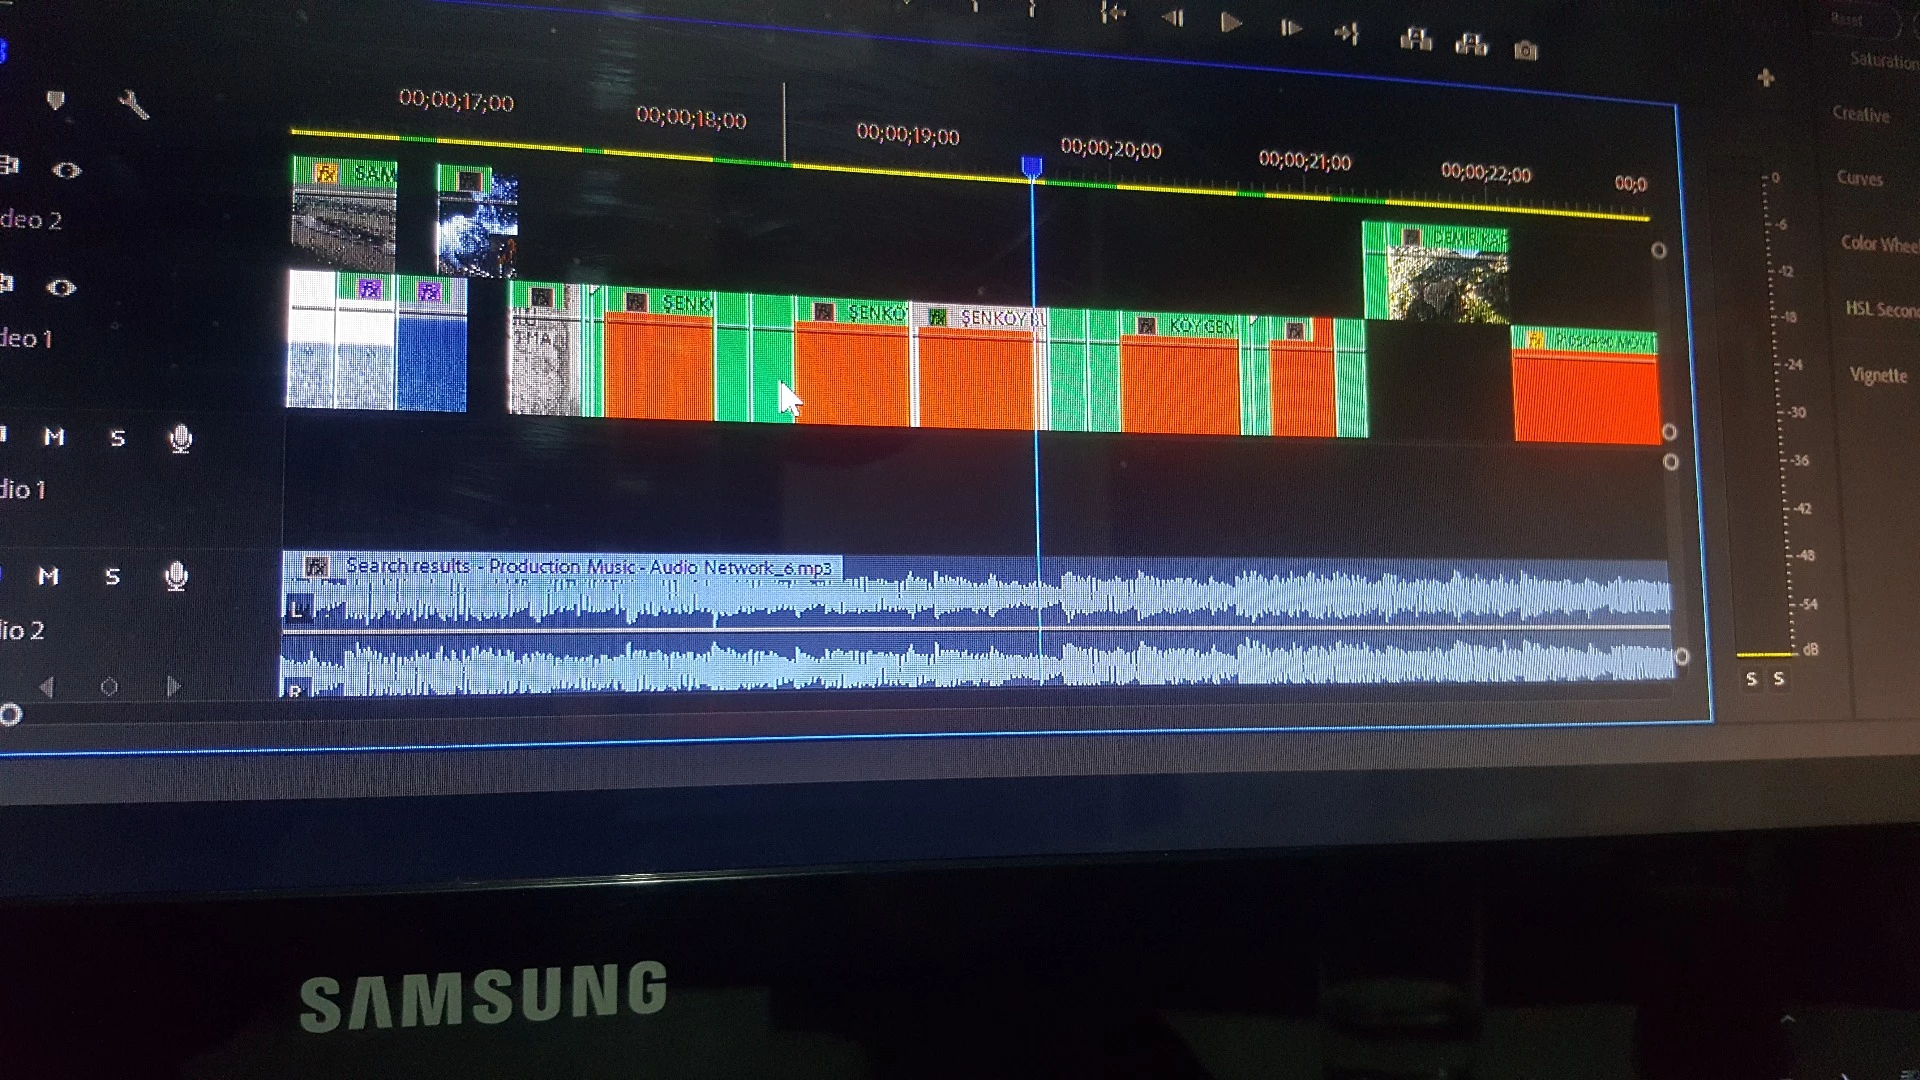Click the Export Frame camera icon

click(x=1525, y=51)
